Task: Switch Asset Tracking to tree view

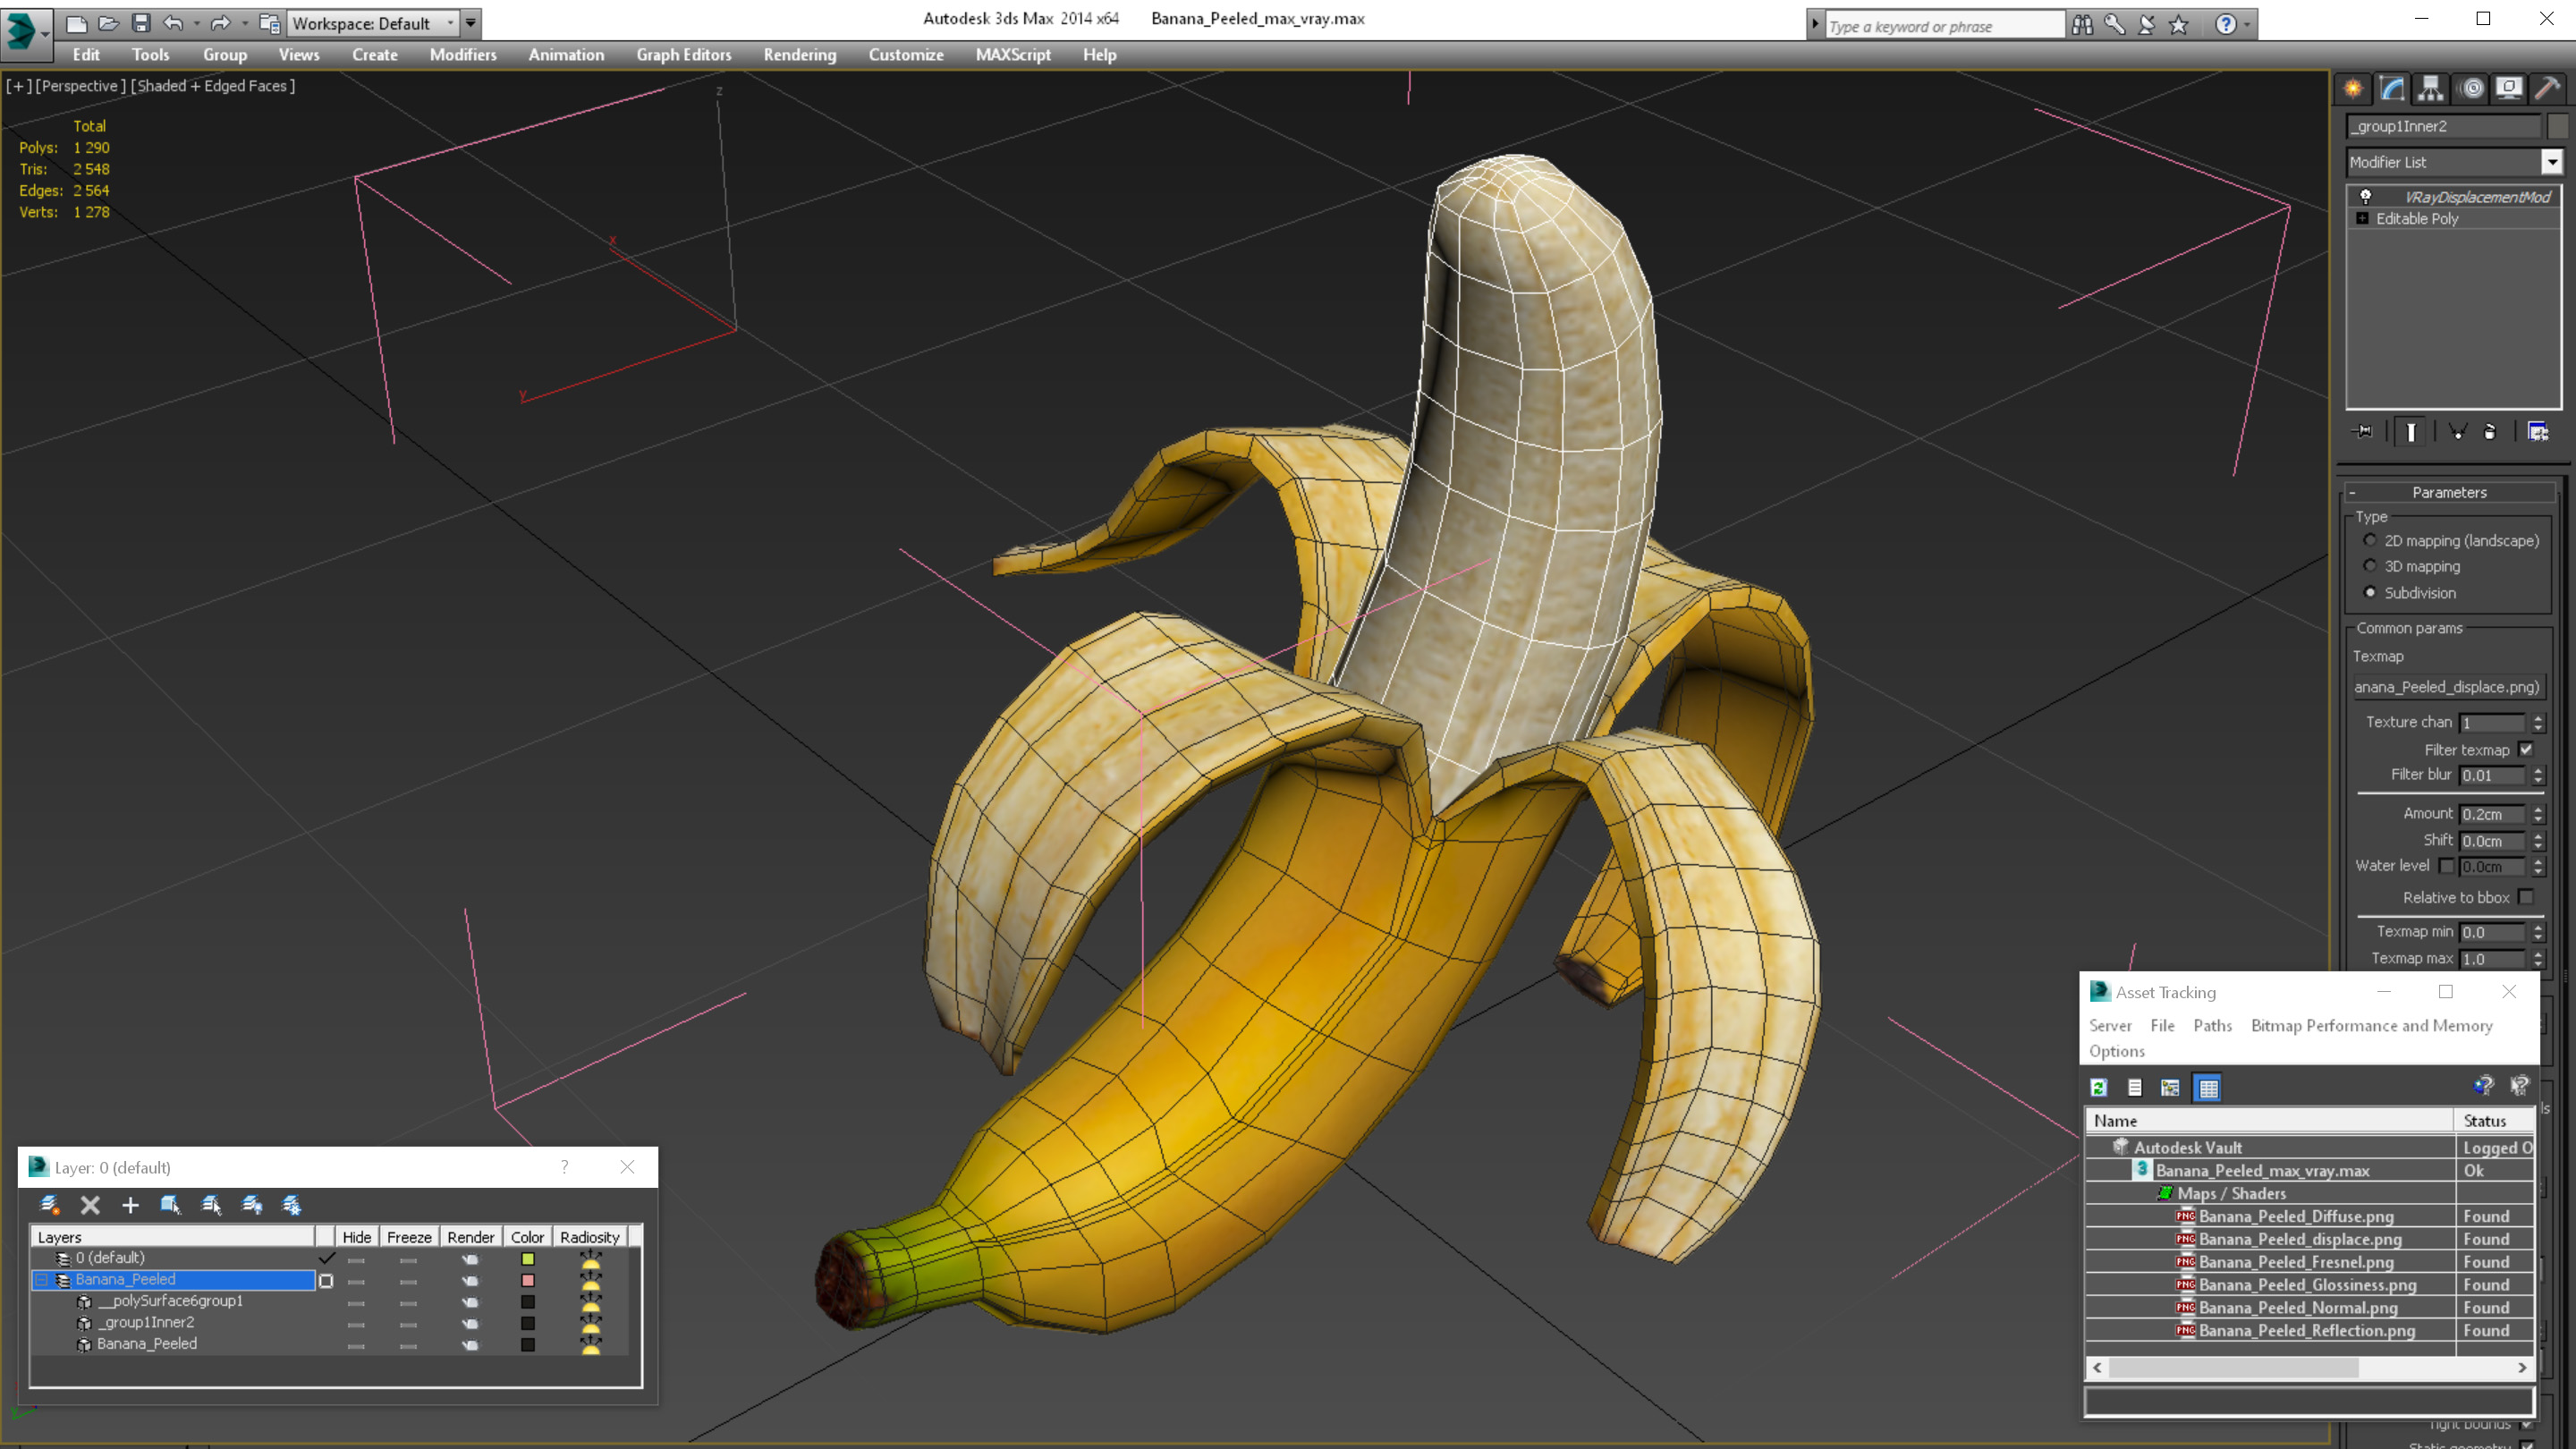Action: 2170,1088
